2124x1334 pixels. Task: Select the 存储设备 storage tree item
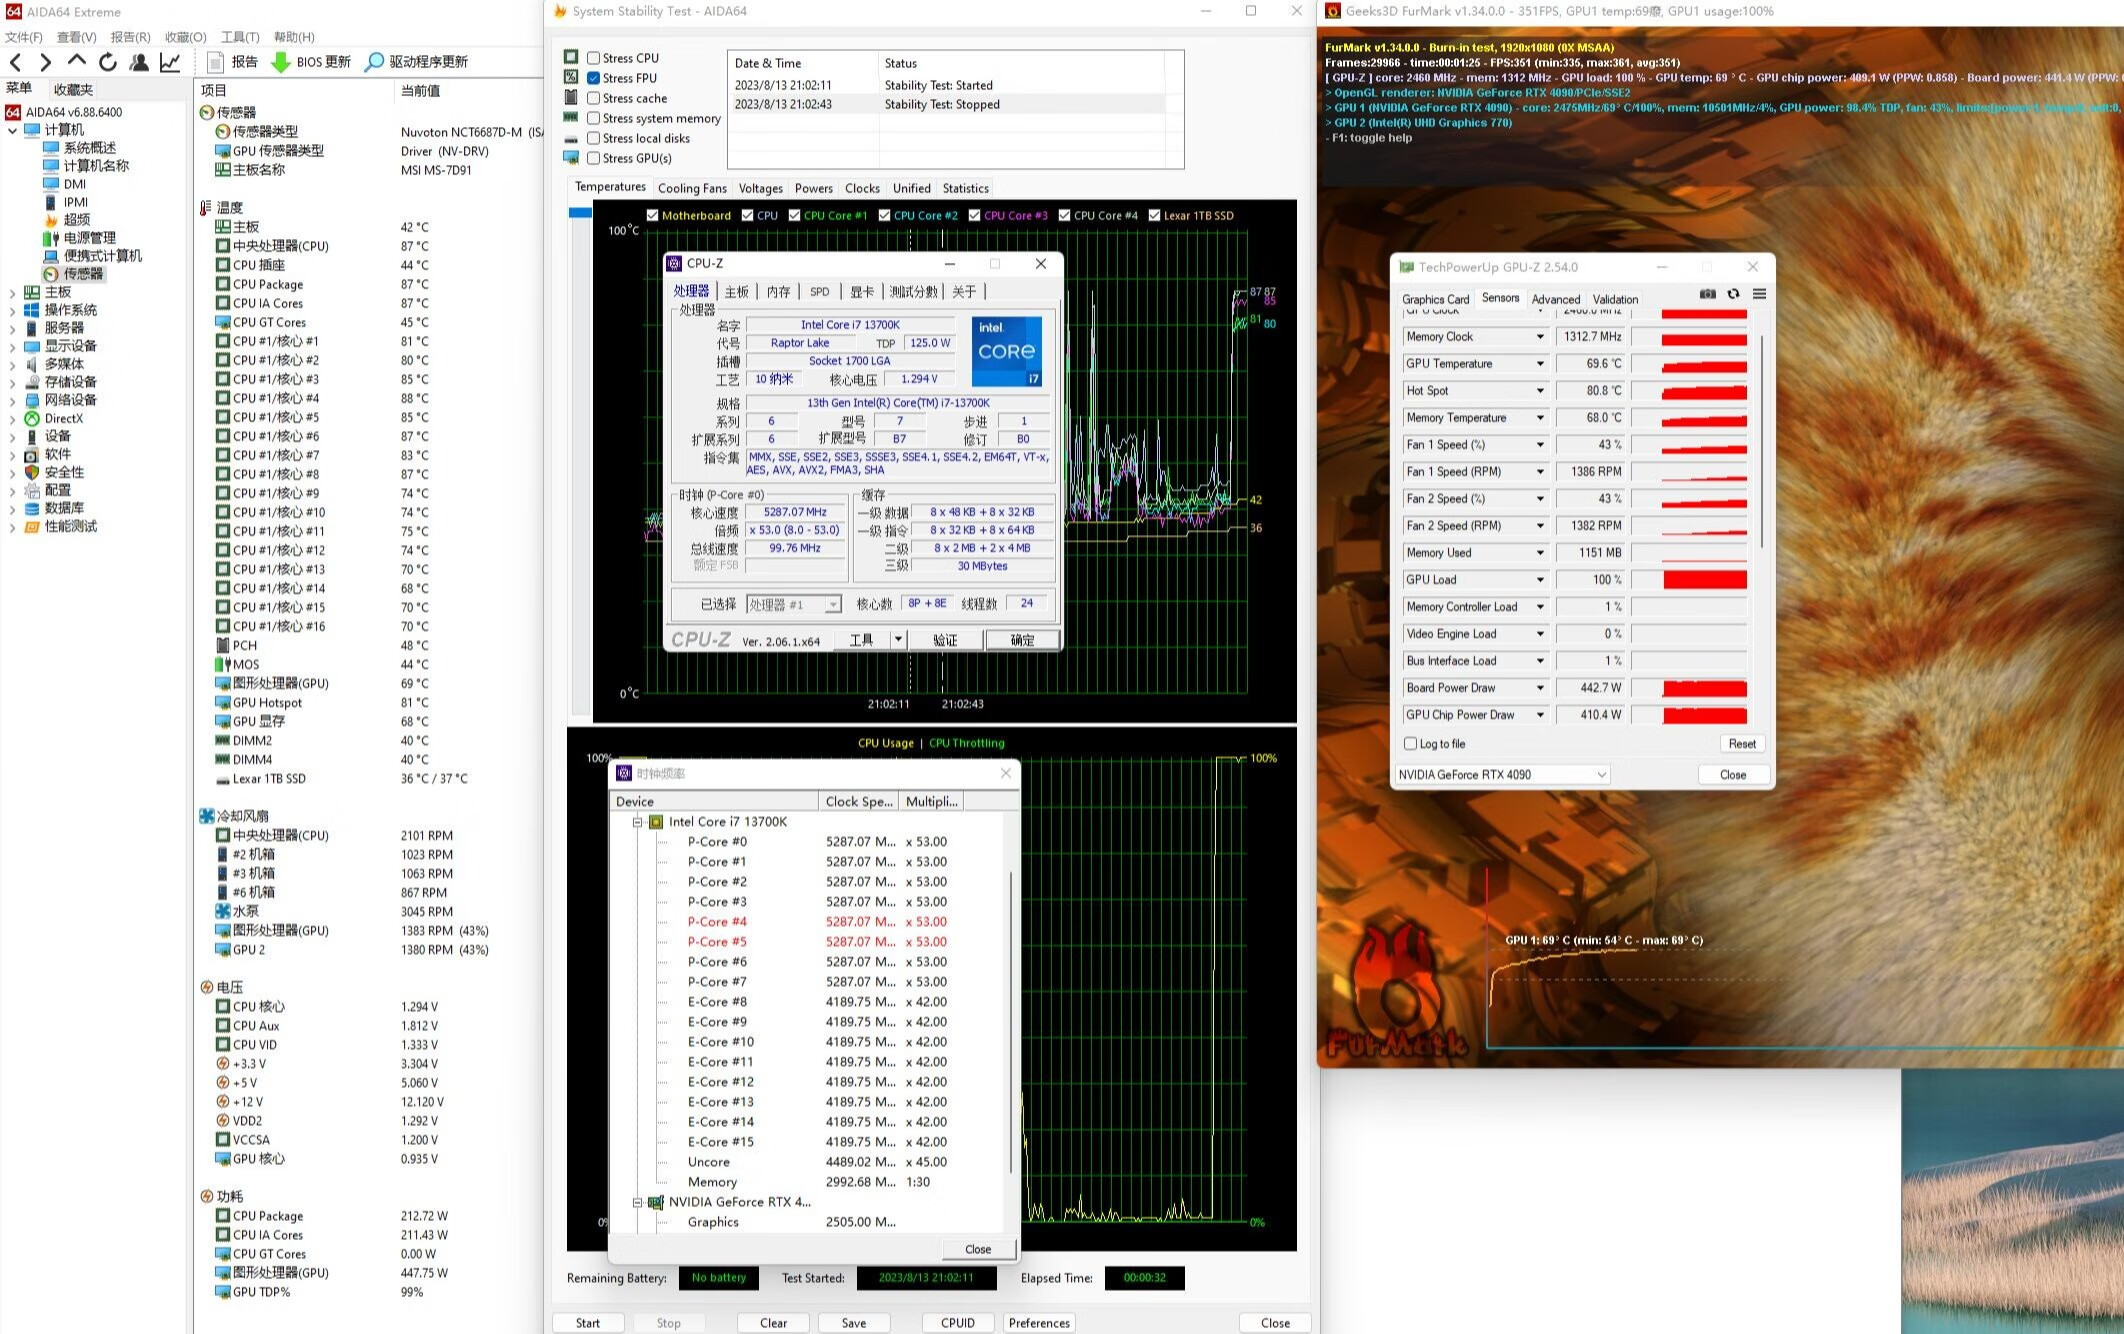click(61, 382)
